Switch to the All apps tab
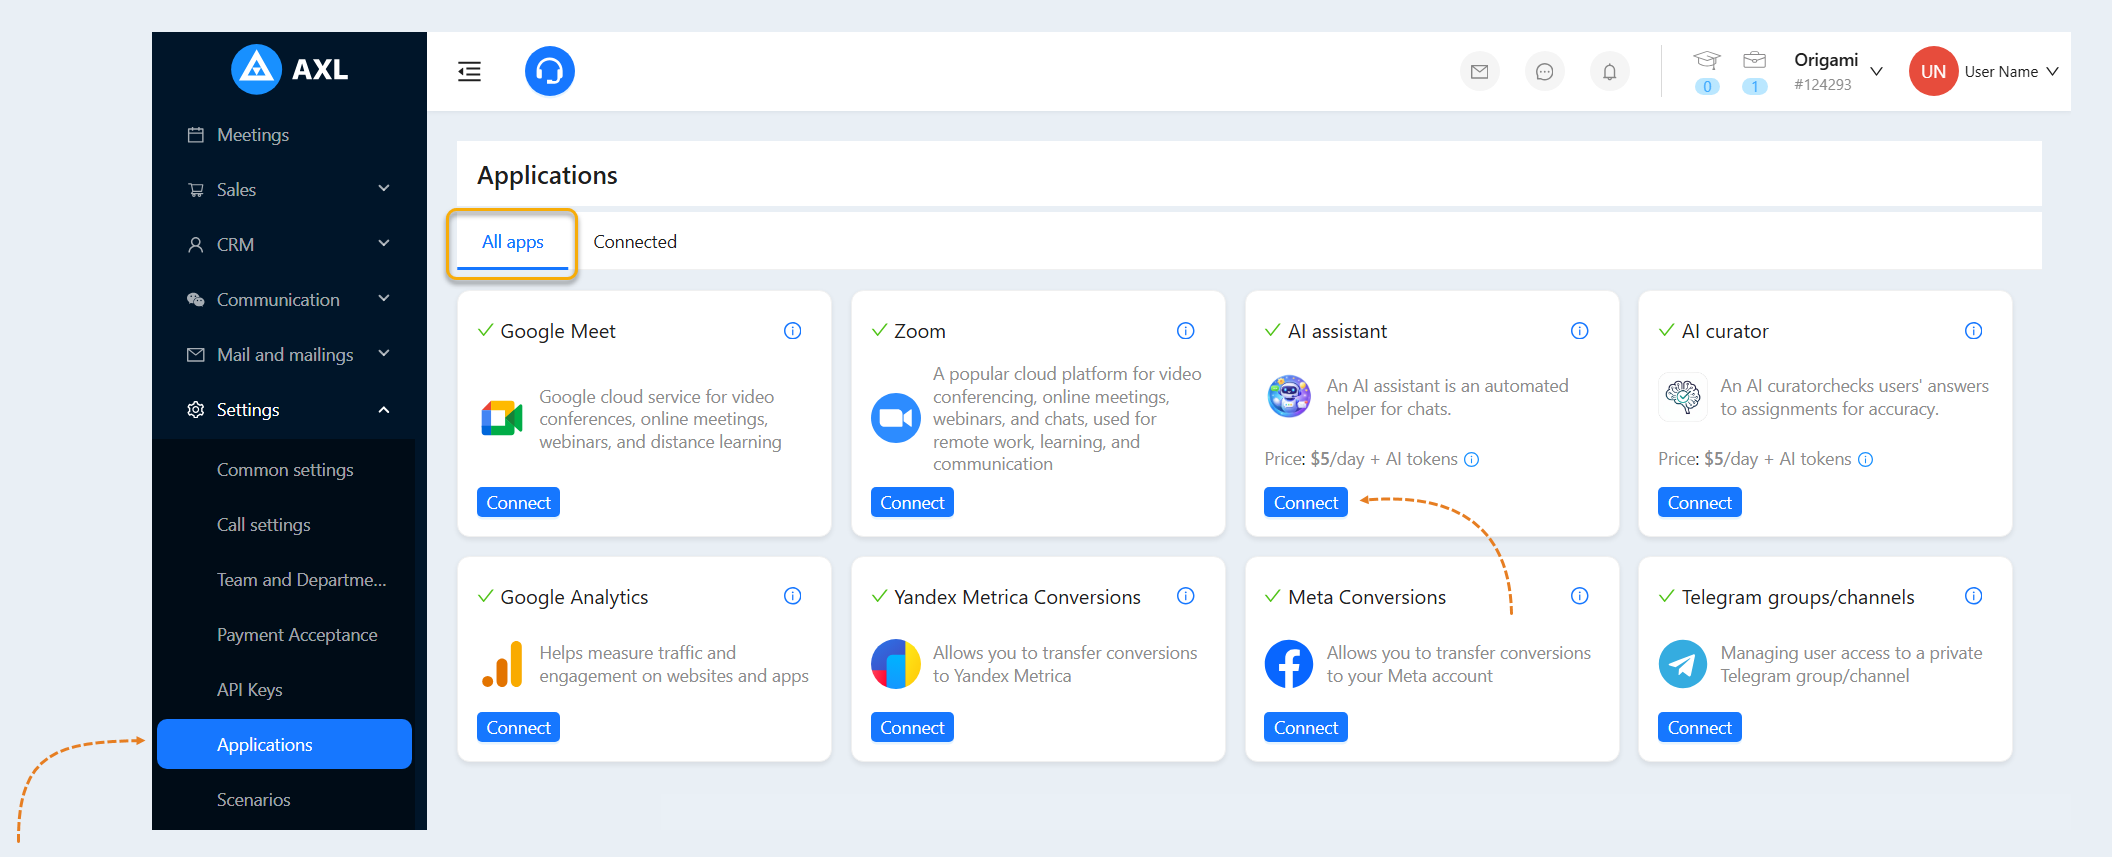This screenshot has height=857, width=2112. click(513, 242)
